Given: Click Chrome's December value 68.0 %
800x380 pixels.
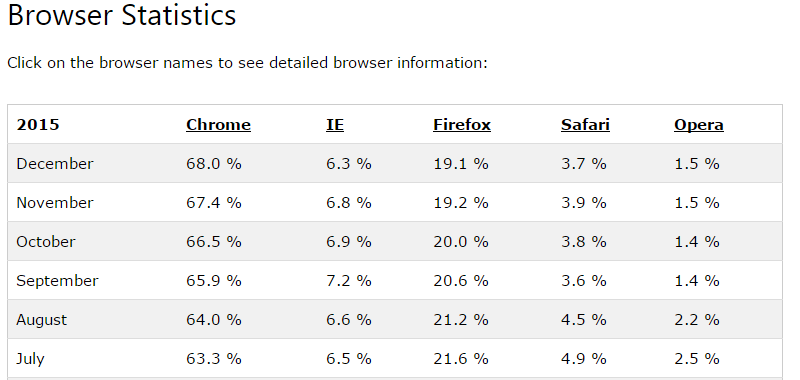Looking at the screenshot, I should 214,164.
